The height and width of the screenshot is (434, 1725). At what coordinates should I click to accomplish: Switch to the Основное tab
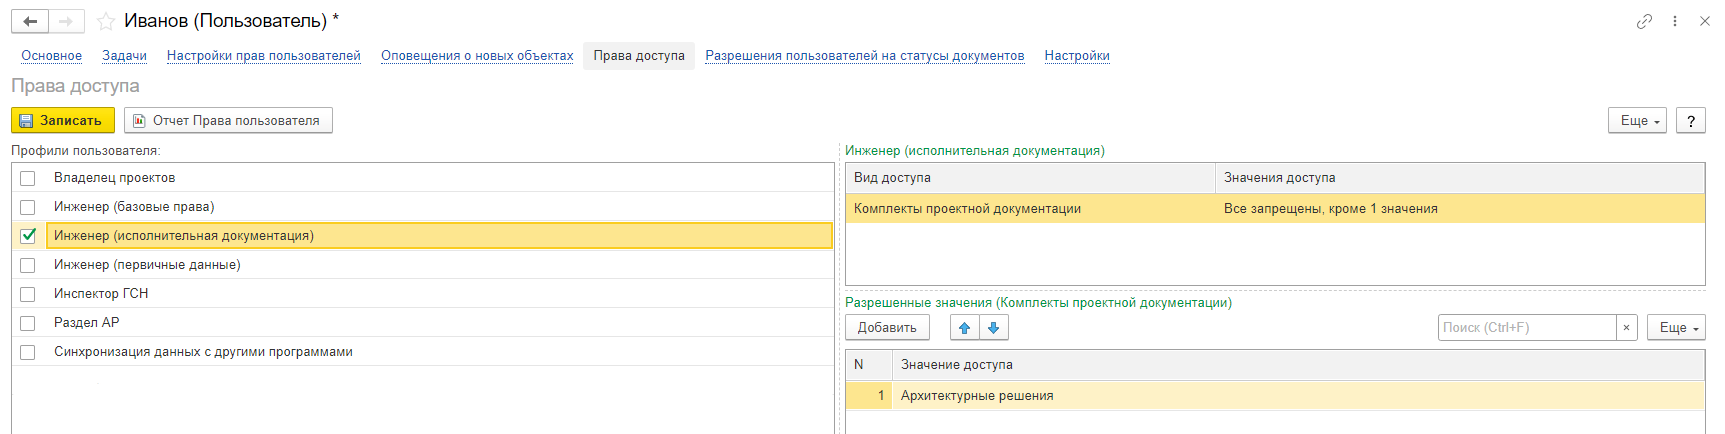52,56
